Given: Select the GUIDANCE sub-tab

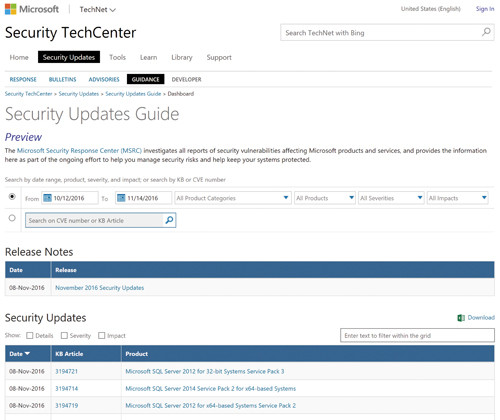Looking at the screenshot, I should pos(145,79).
